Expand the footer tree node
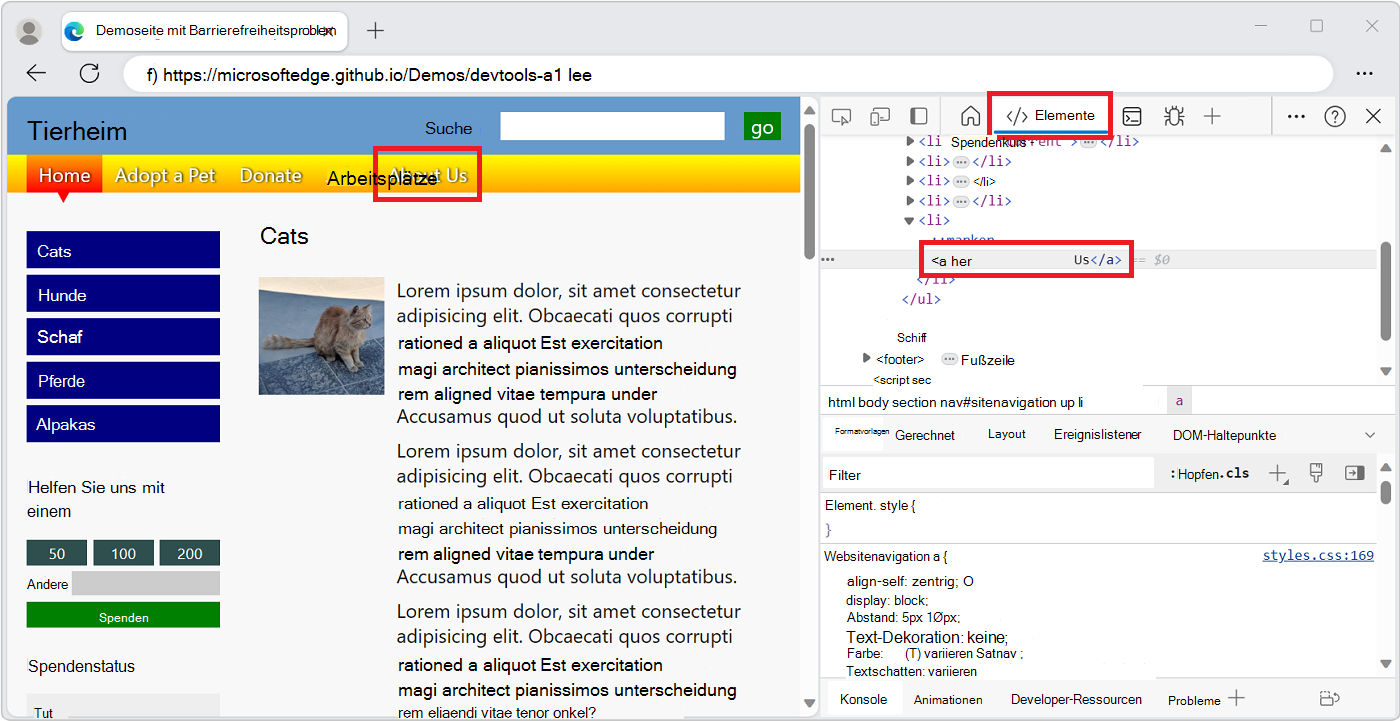 pyautogui.click(x=866, y=358)
